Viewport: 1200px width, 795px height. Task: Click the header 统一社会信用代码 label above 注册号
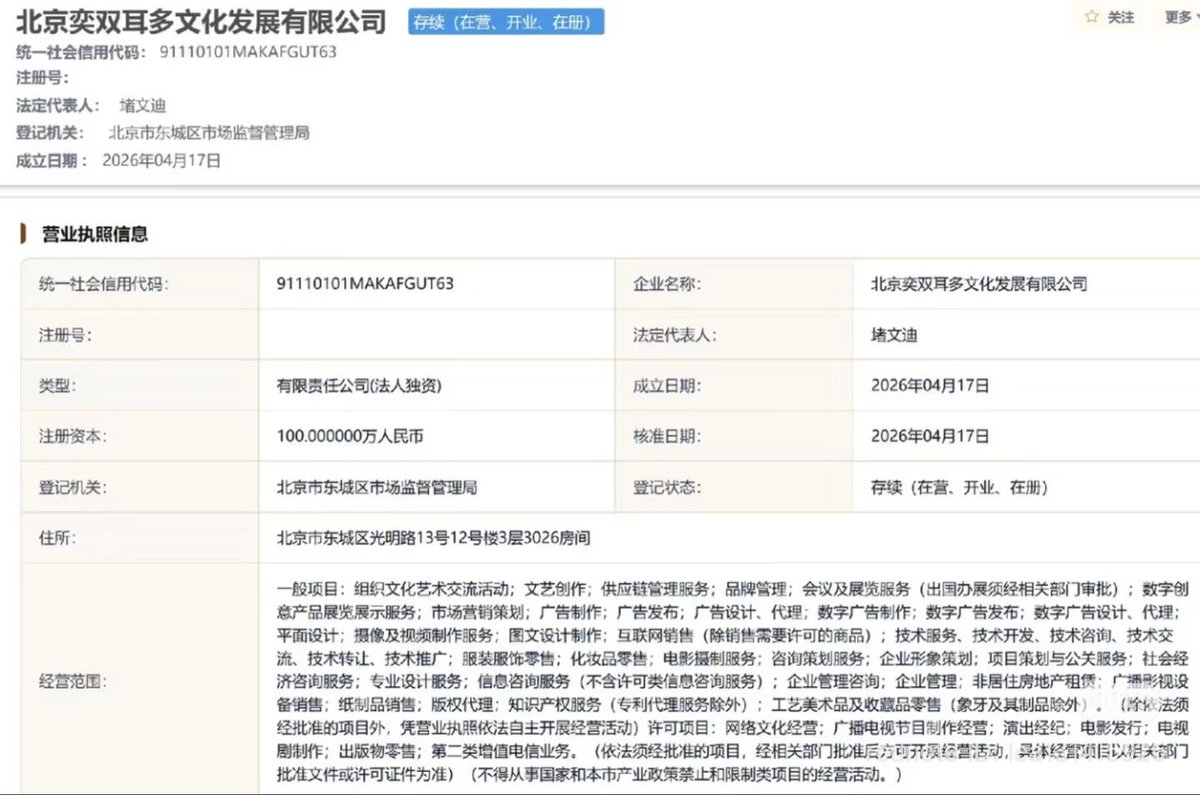point(82,52)
